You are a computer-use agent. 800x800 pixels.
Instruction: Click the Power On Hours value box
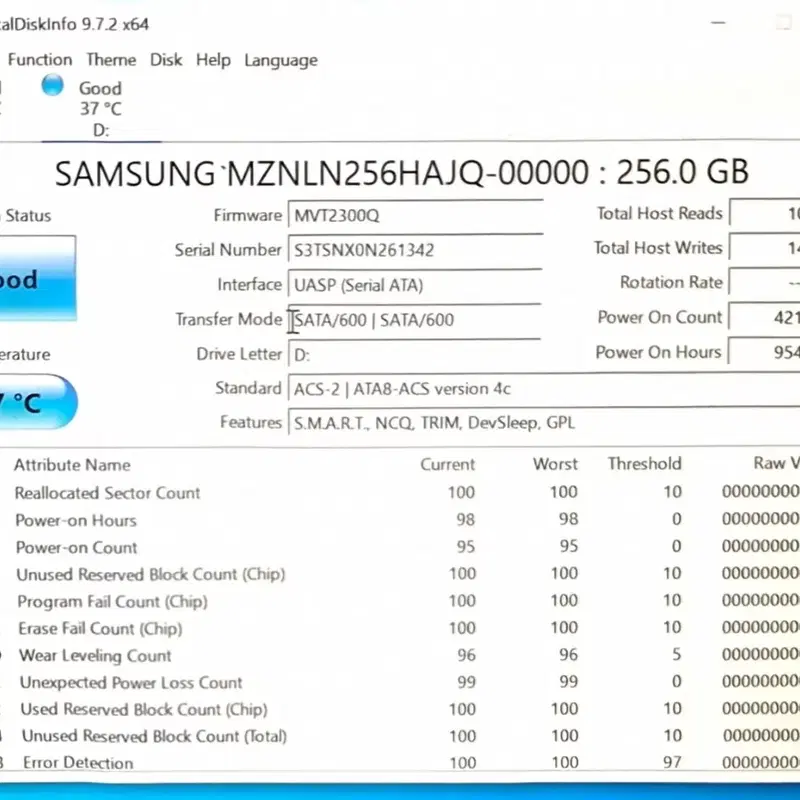[764, 352]
